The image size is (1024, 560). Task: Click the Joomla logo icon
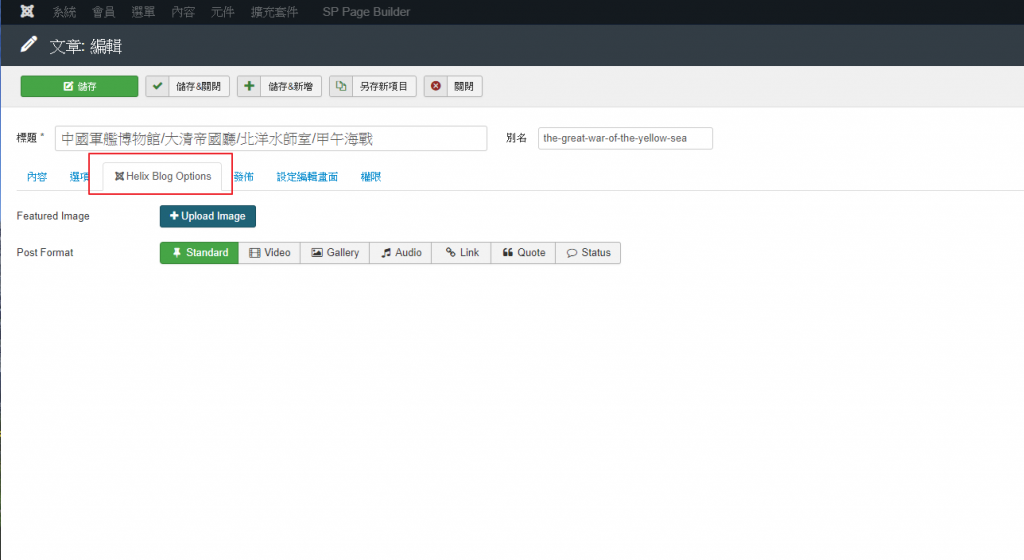[x=27, y=12]
